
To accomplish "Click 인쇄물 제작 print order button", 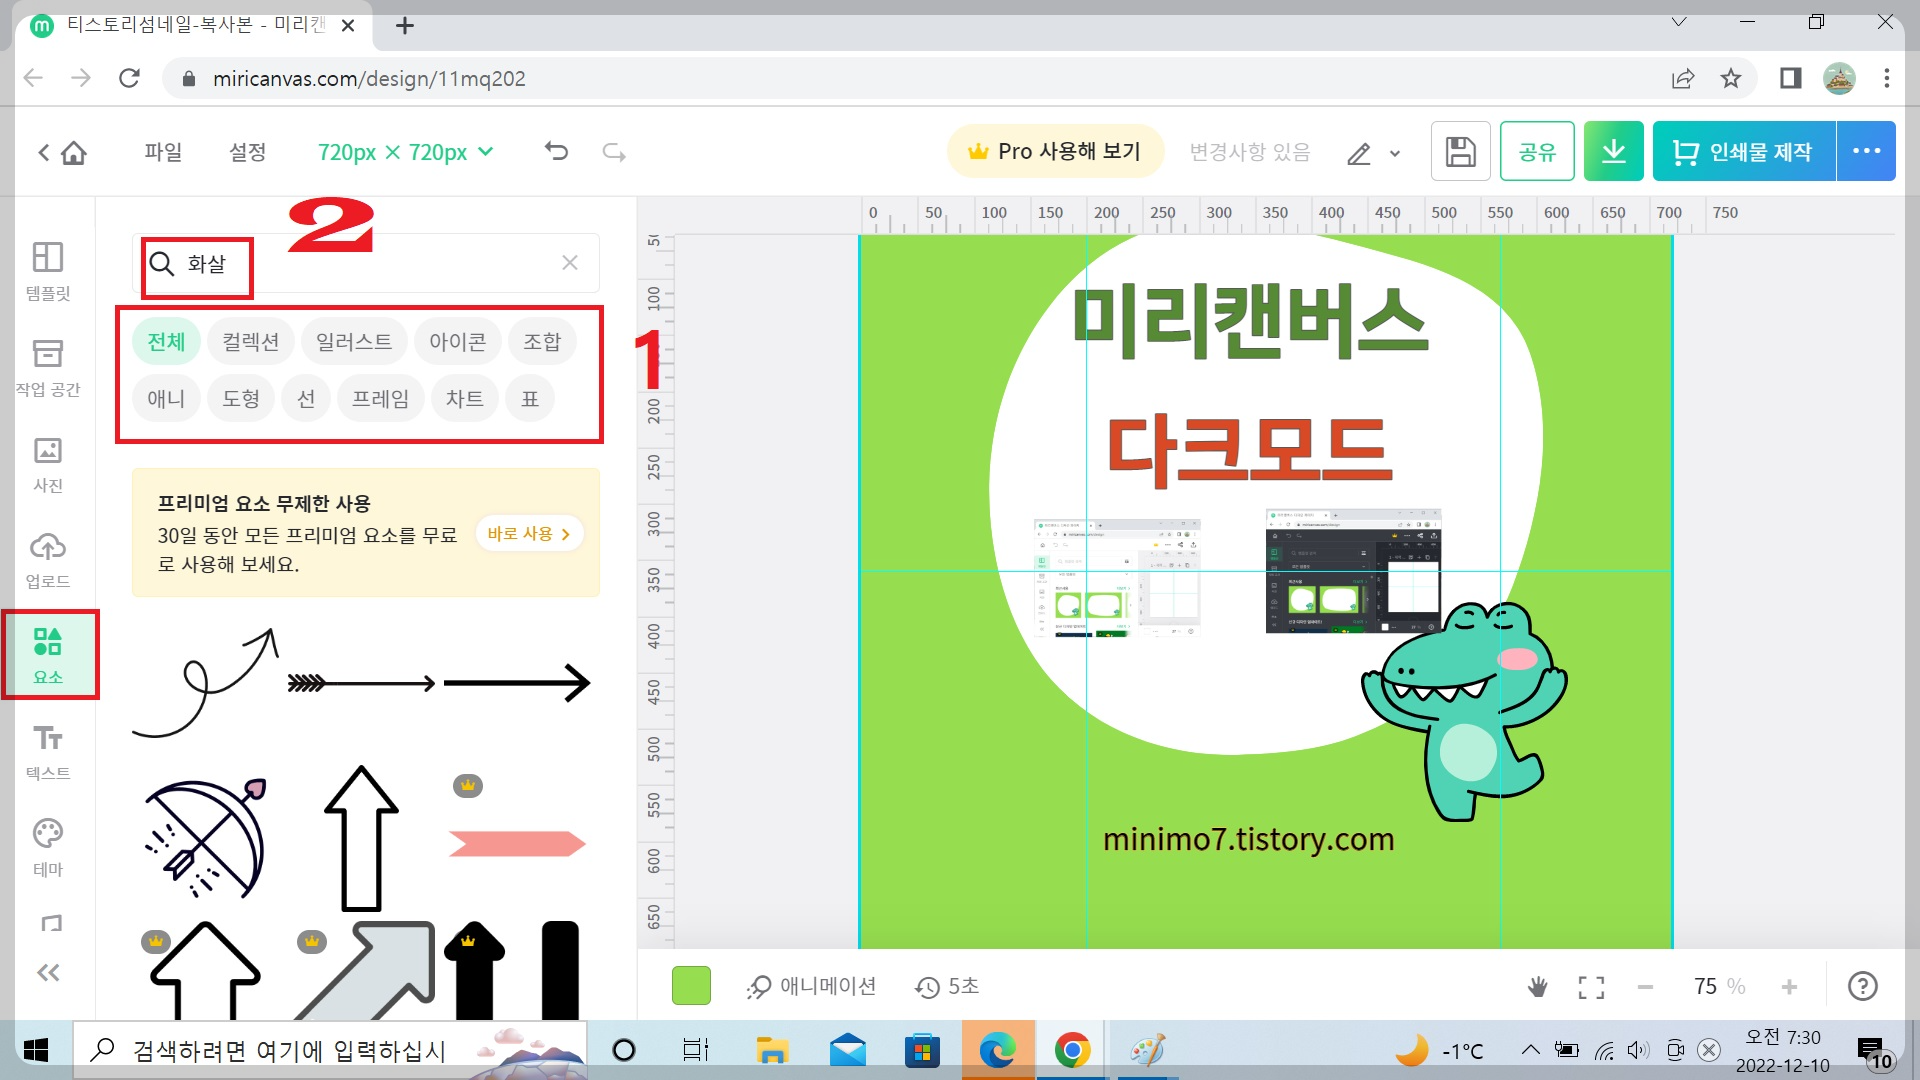I will (x=1744, y=151).
